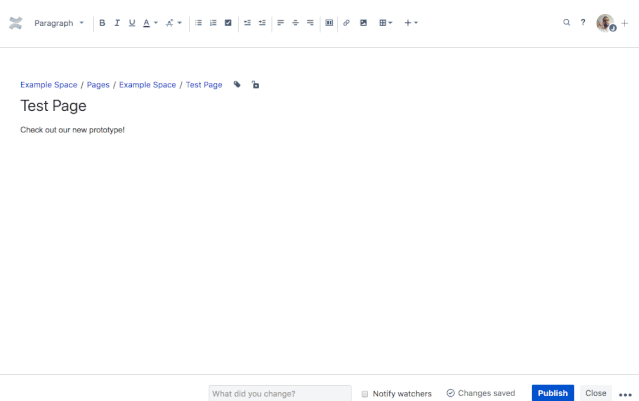This screenshot has height=401, width=639.
Task: Open the insert more content plus menu
Action: pyautogui.click(x=411, y=23)
